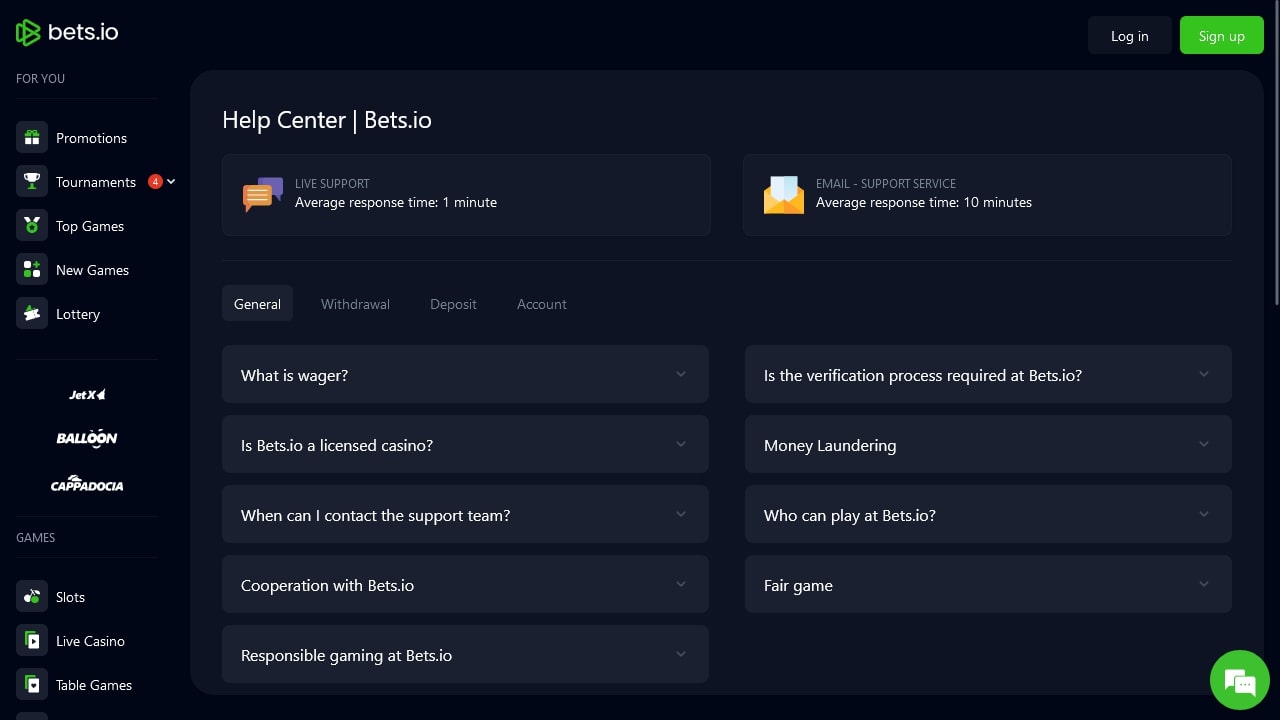Screen dimensions: 1280x720
Task: Expand the Tournaments submenu chevron
Action: 171,182
